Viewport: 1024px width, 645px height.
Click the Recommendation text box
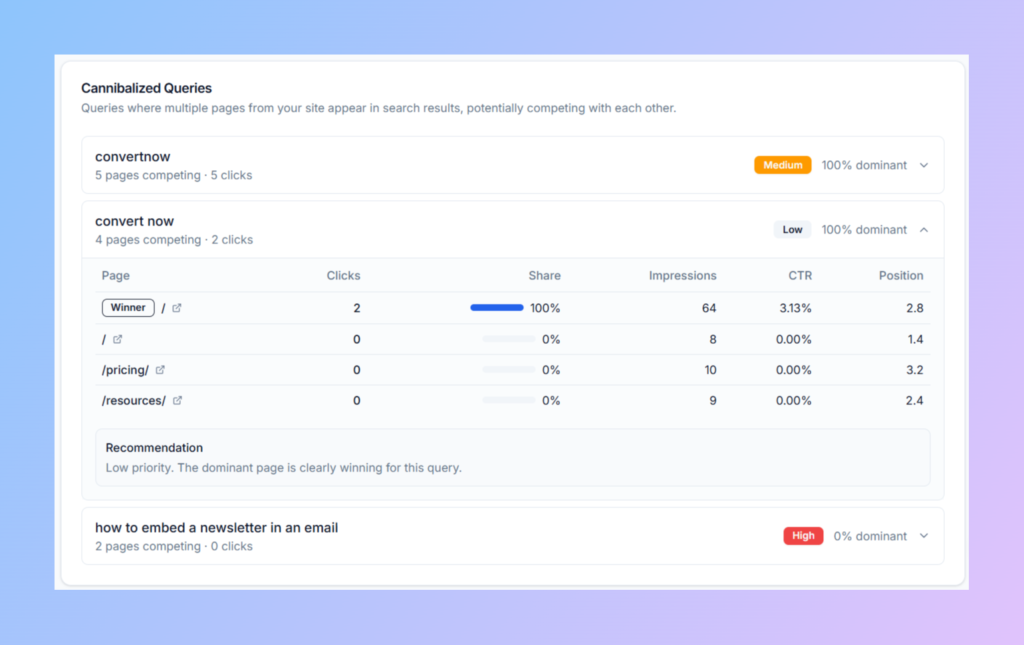point(512,458)
